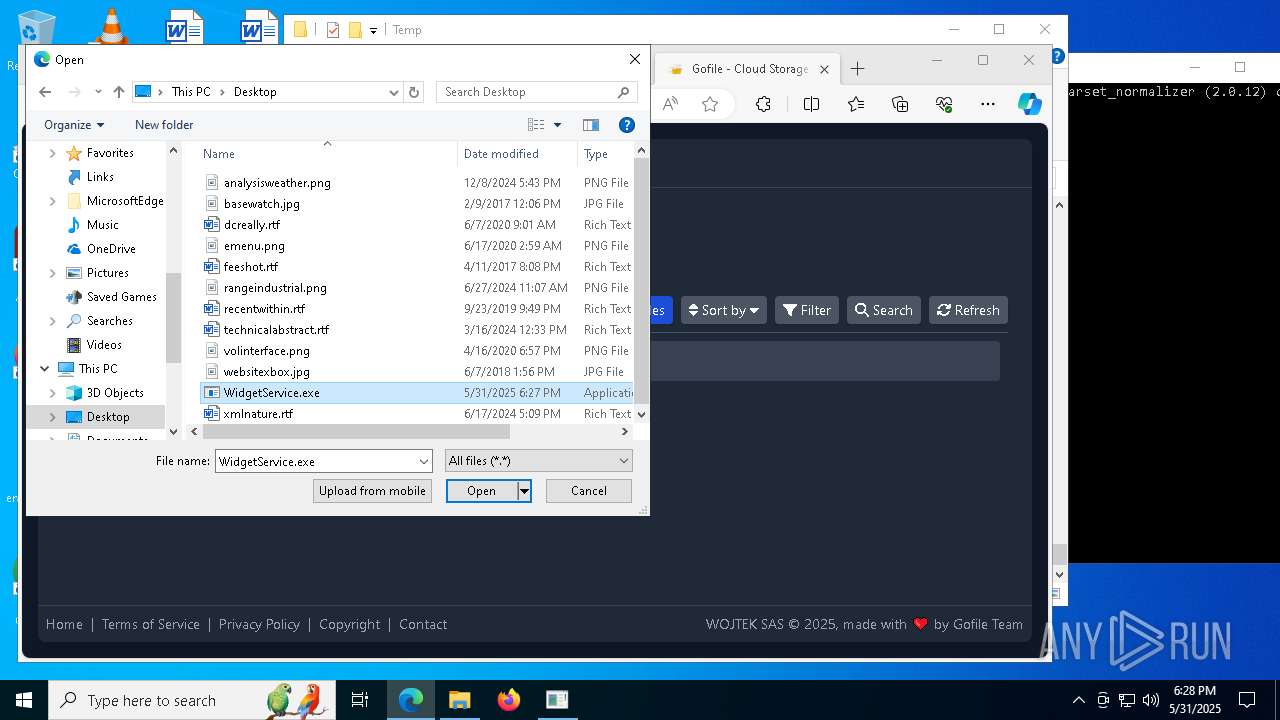The height and width of the screenshot is (720, 1280).
Task: Open Edge Favorites star list icon
Action: pyautogui.click(x=856, y=104)
